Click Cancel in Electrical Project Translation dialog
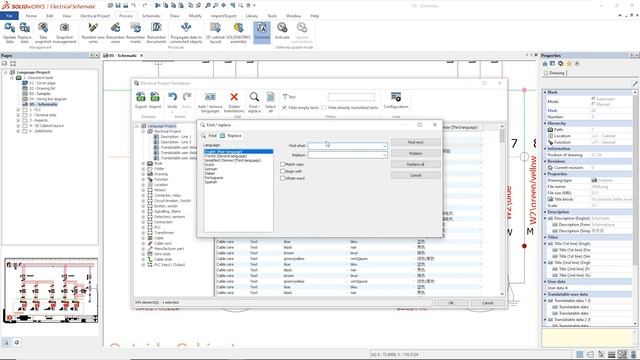 click(488, 303)
